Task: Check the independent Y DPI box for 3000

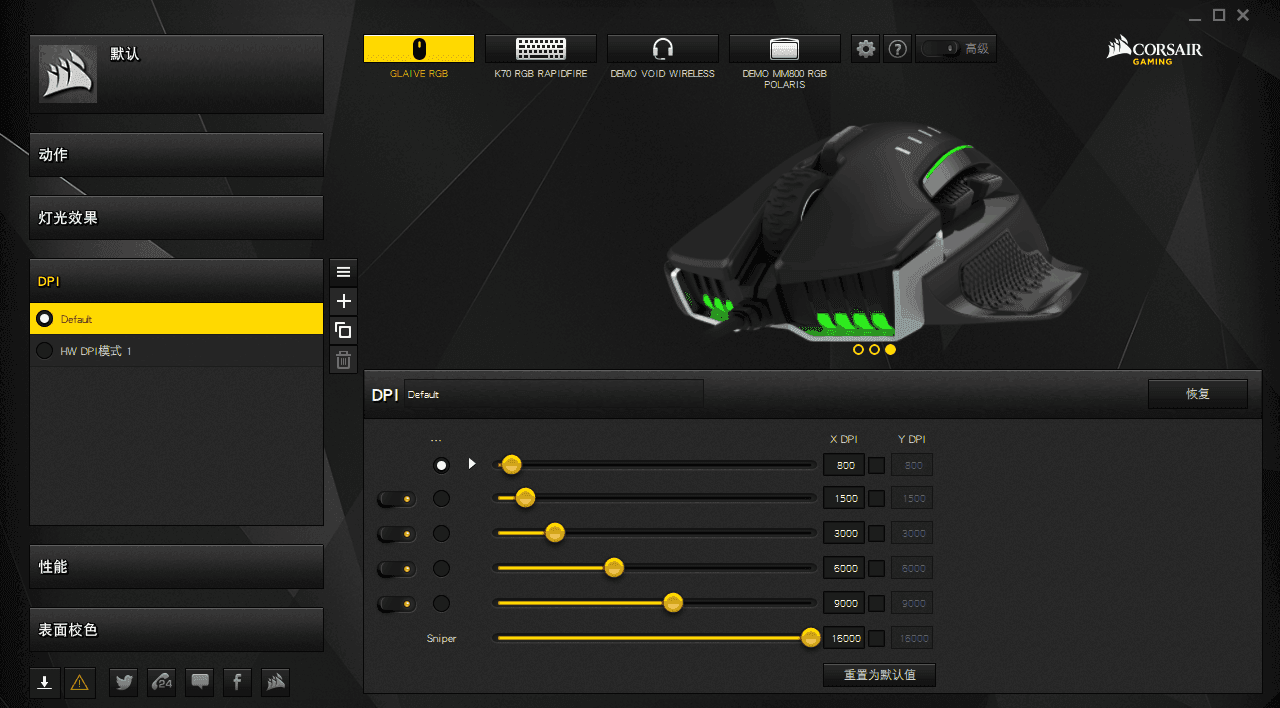Action: [x=876, y=533]
